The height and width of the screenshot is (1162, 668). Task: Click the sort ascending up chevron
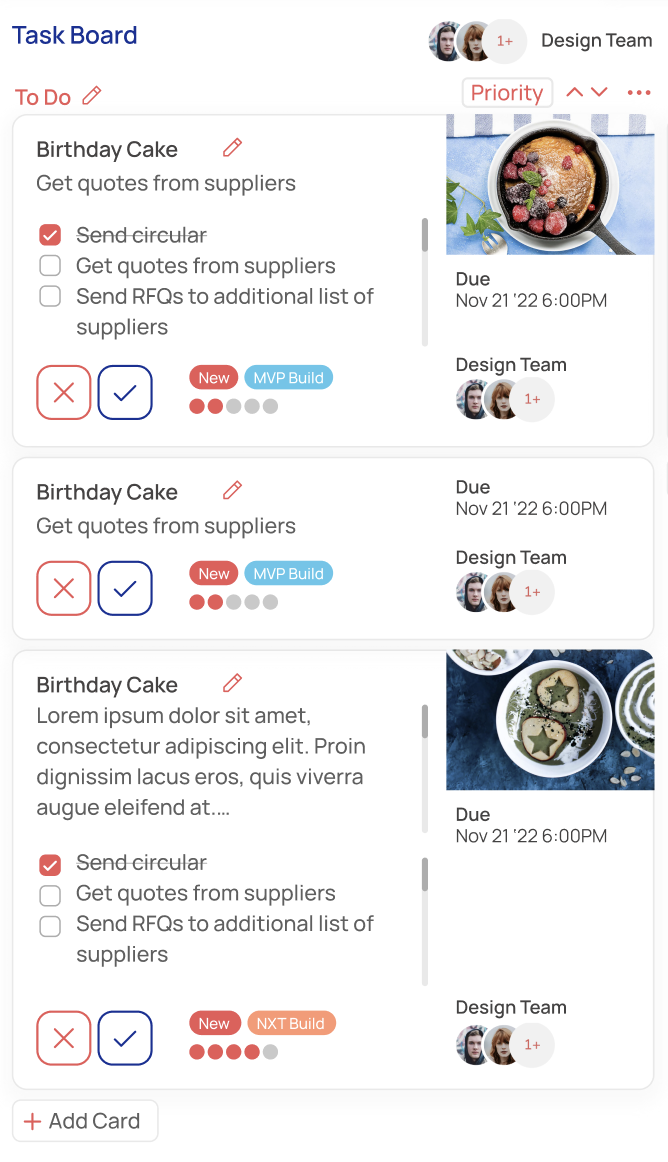pos(574,92)
